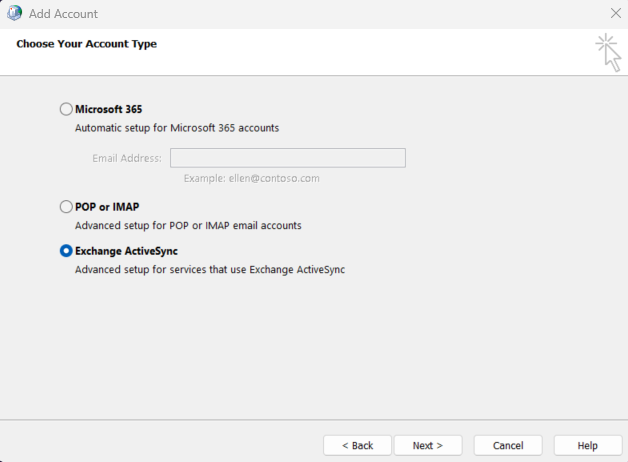Click the "Add Account" window title text
Screen dimensions: 628x462
64,14
